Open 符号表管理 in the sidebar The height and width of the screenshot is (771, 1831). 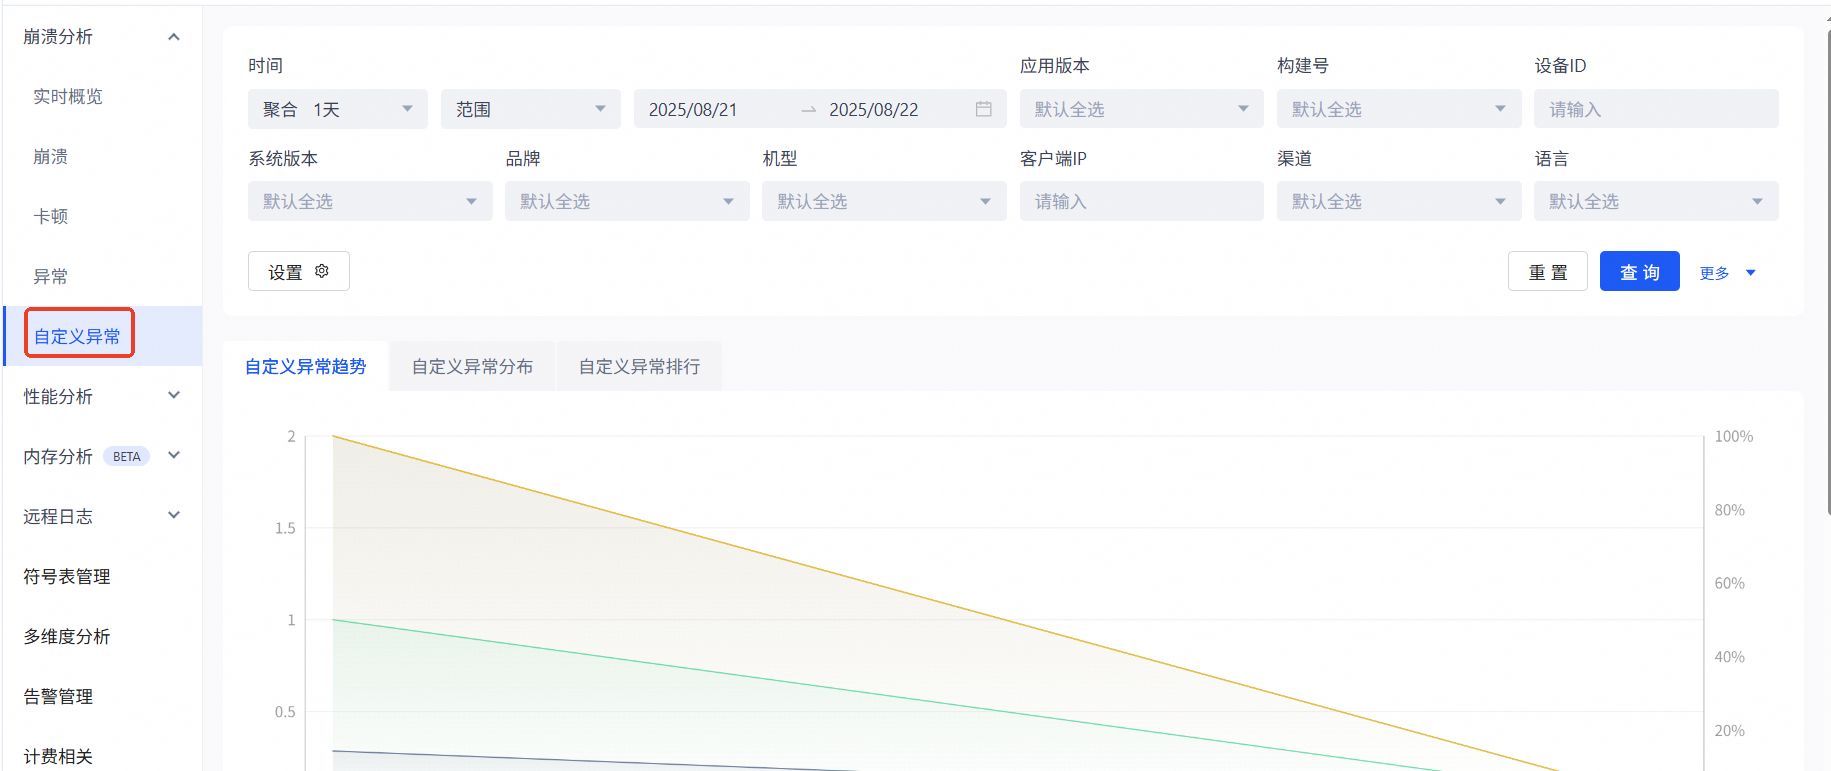coord(67,577)
